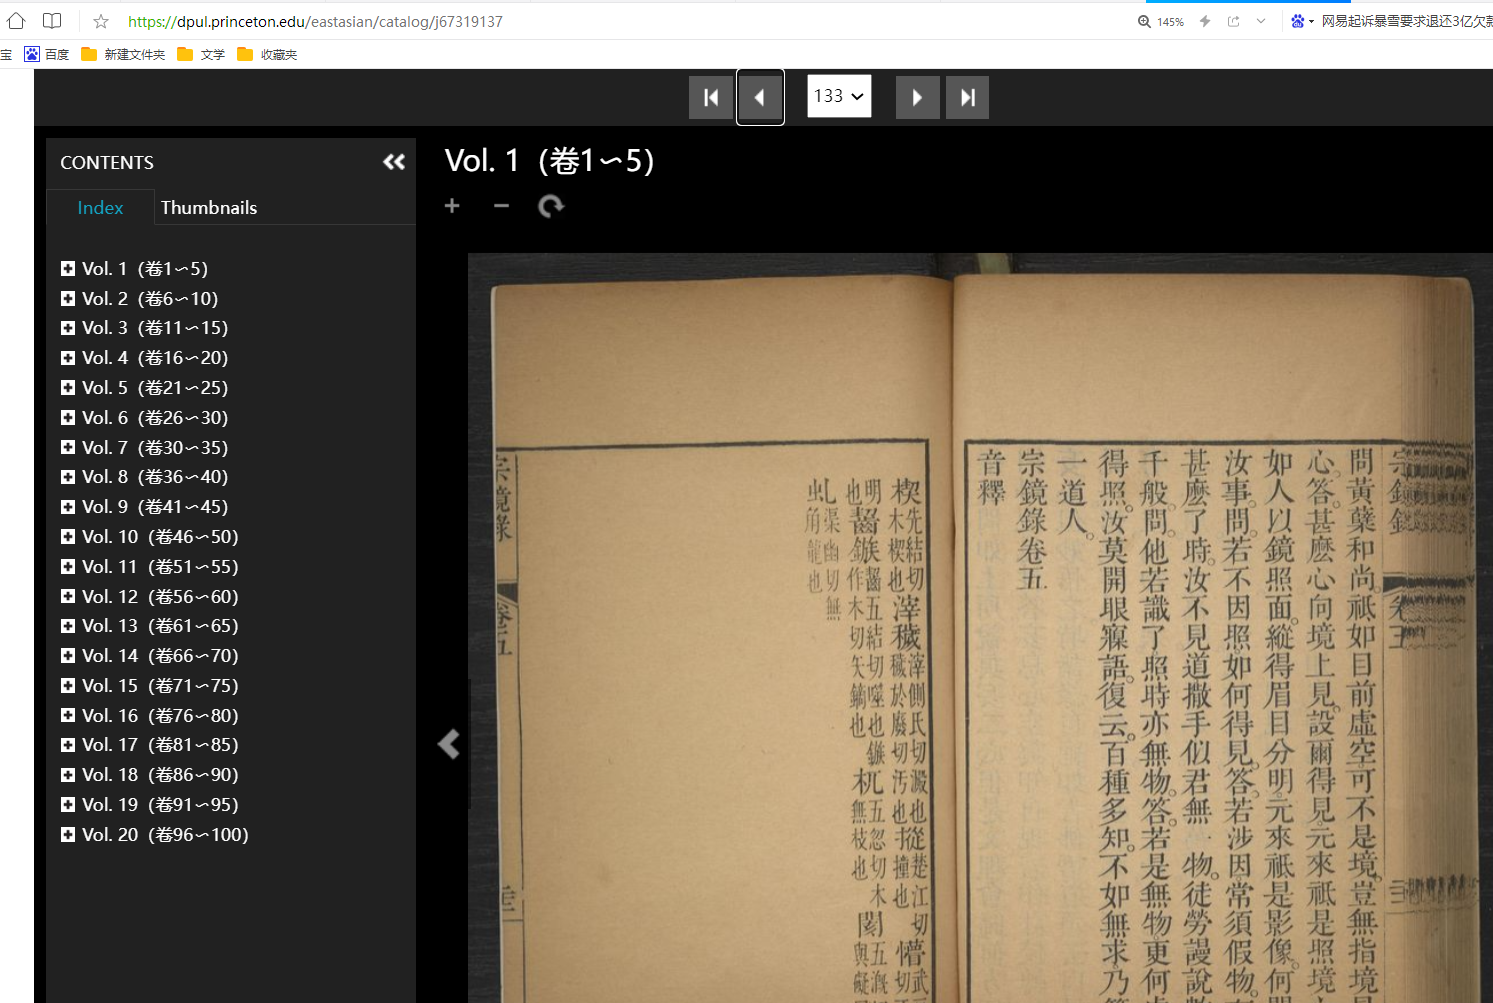Image resolution: width=1493 pixels, height=1003 pixels.
Task: Zoom in on the book image
Action: click(x=452, y=206)
